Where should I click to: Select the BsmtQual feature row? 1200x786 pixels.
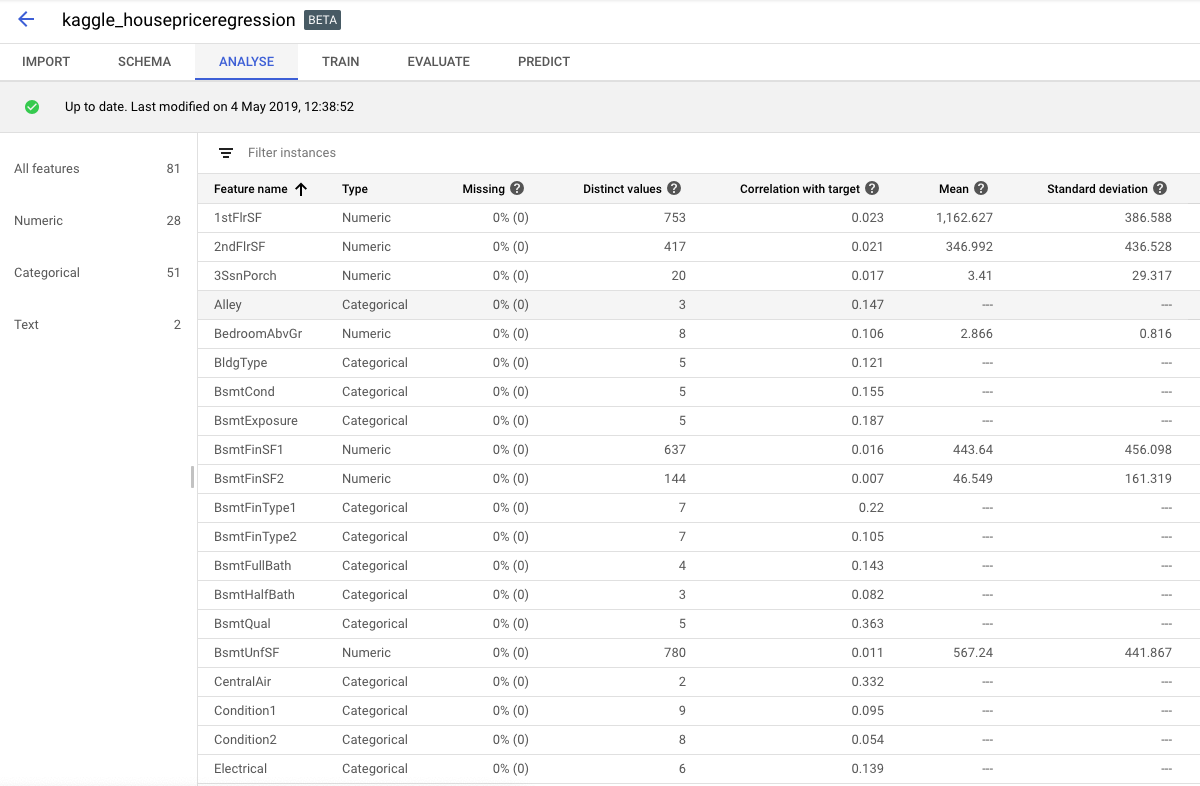pyautogui.click(x=699, y=624)
